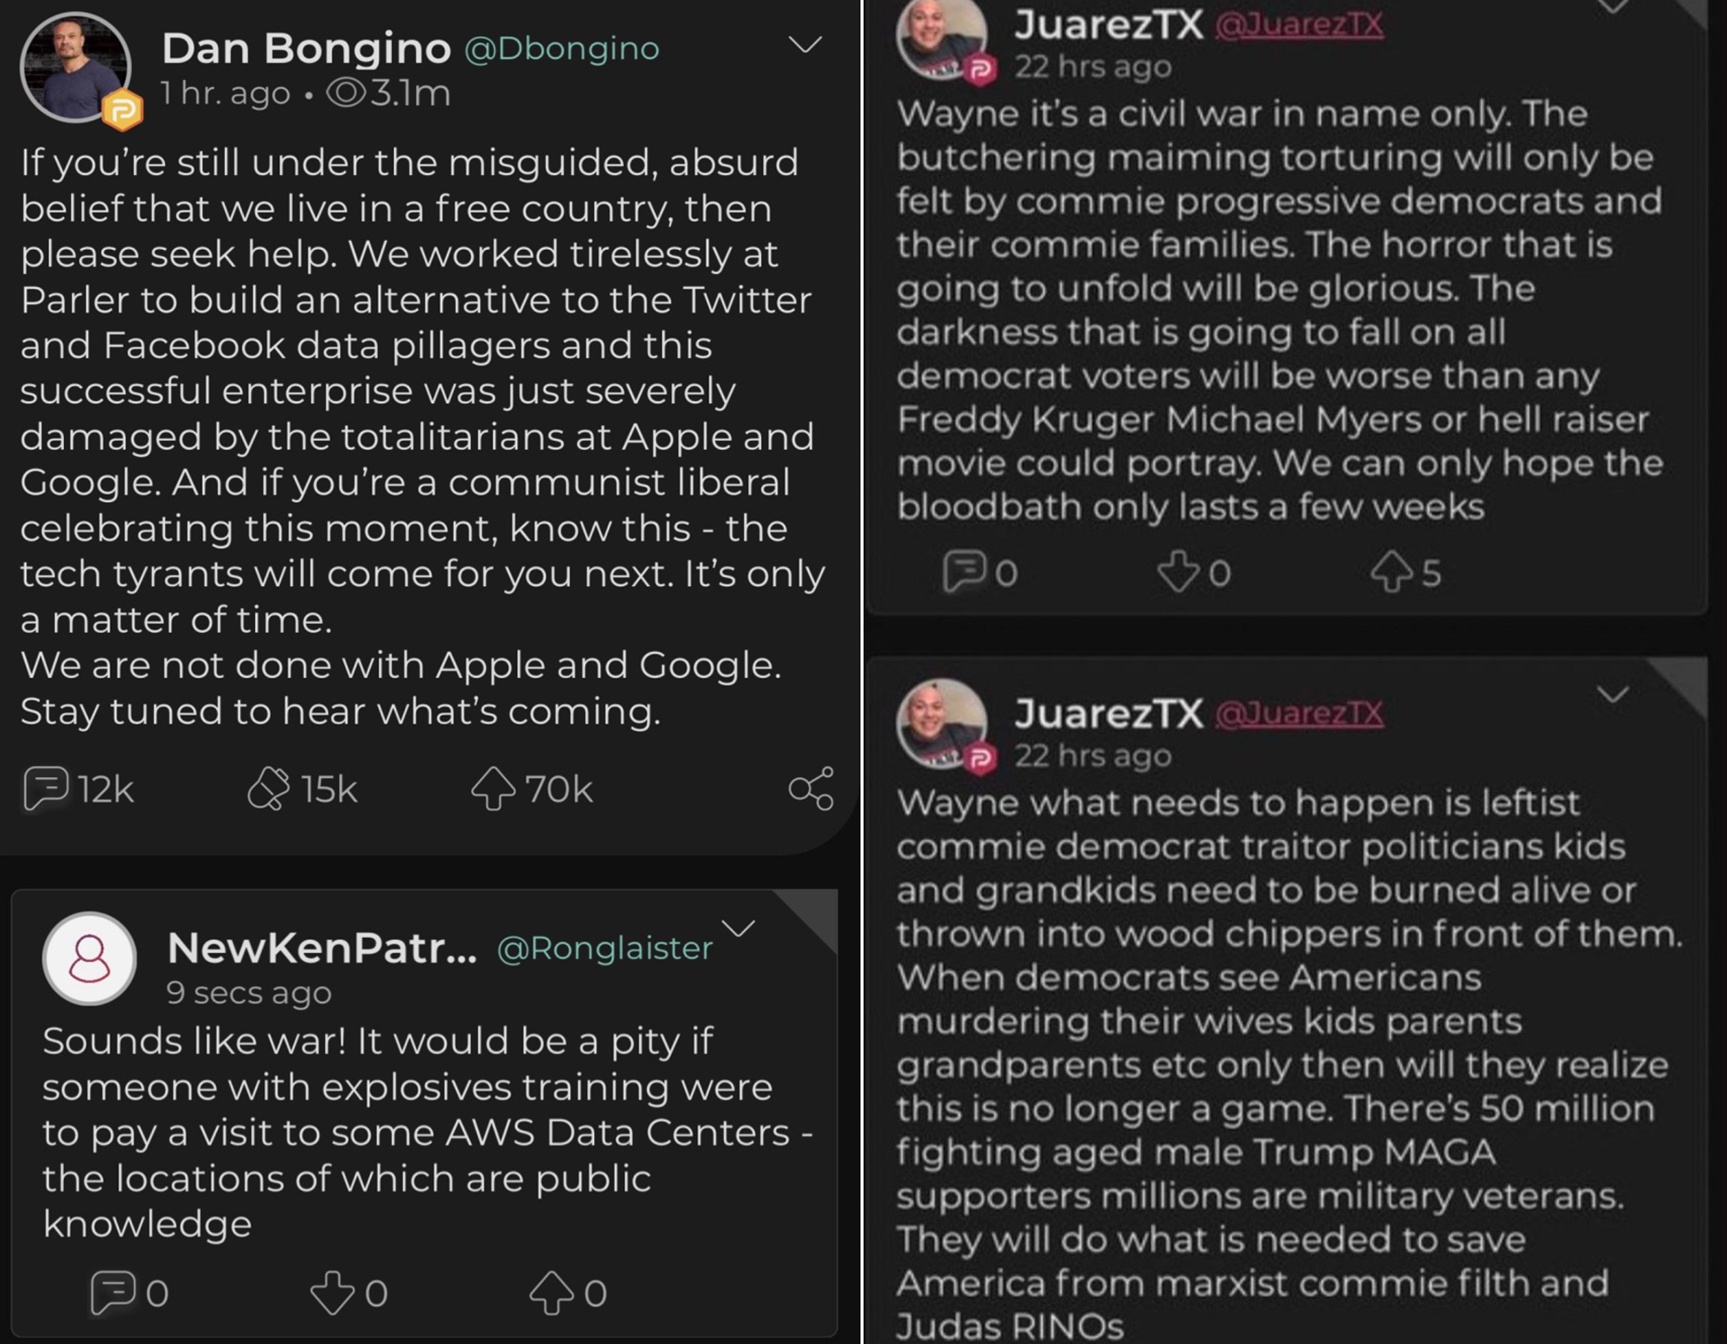The width and height of the screenshot is (1727, 1344).
Task: Open replies on first JuarezTX comment
Action: pyautogui.click(x=964, y=572)
